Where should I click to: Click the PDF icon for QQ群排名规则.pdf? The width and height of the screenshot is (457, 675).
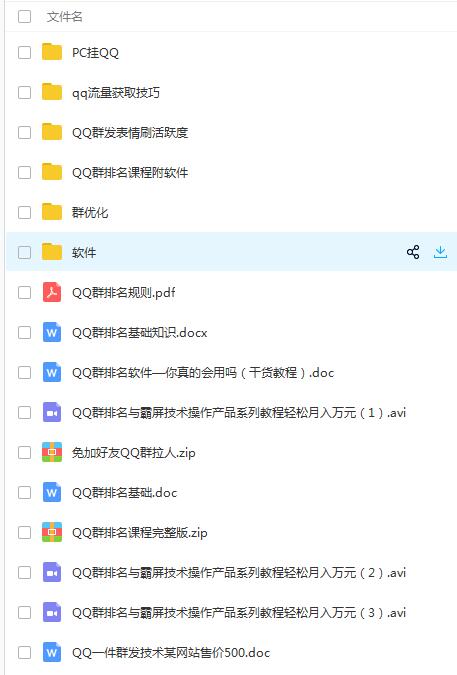[52, 292]
